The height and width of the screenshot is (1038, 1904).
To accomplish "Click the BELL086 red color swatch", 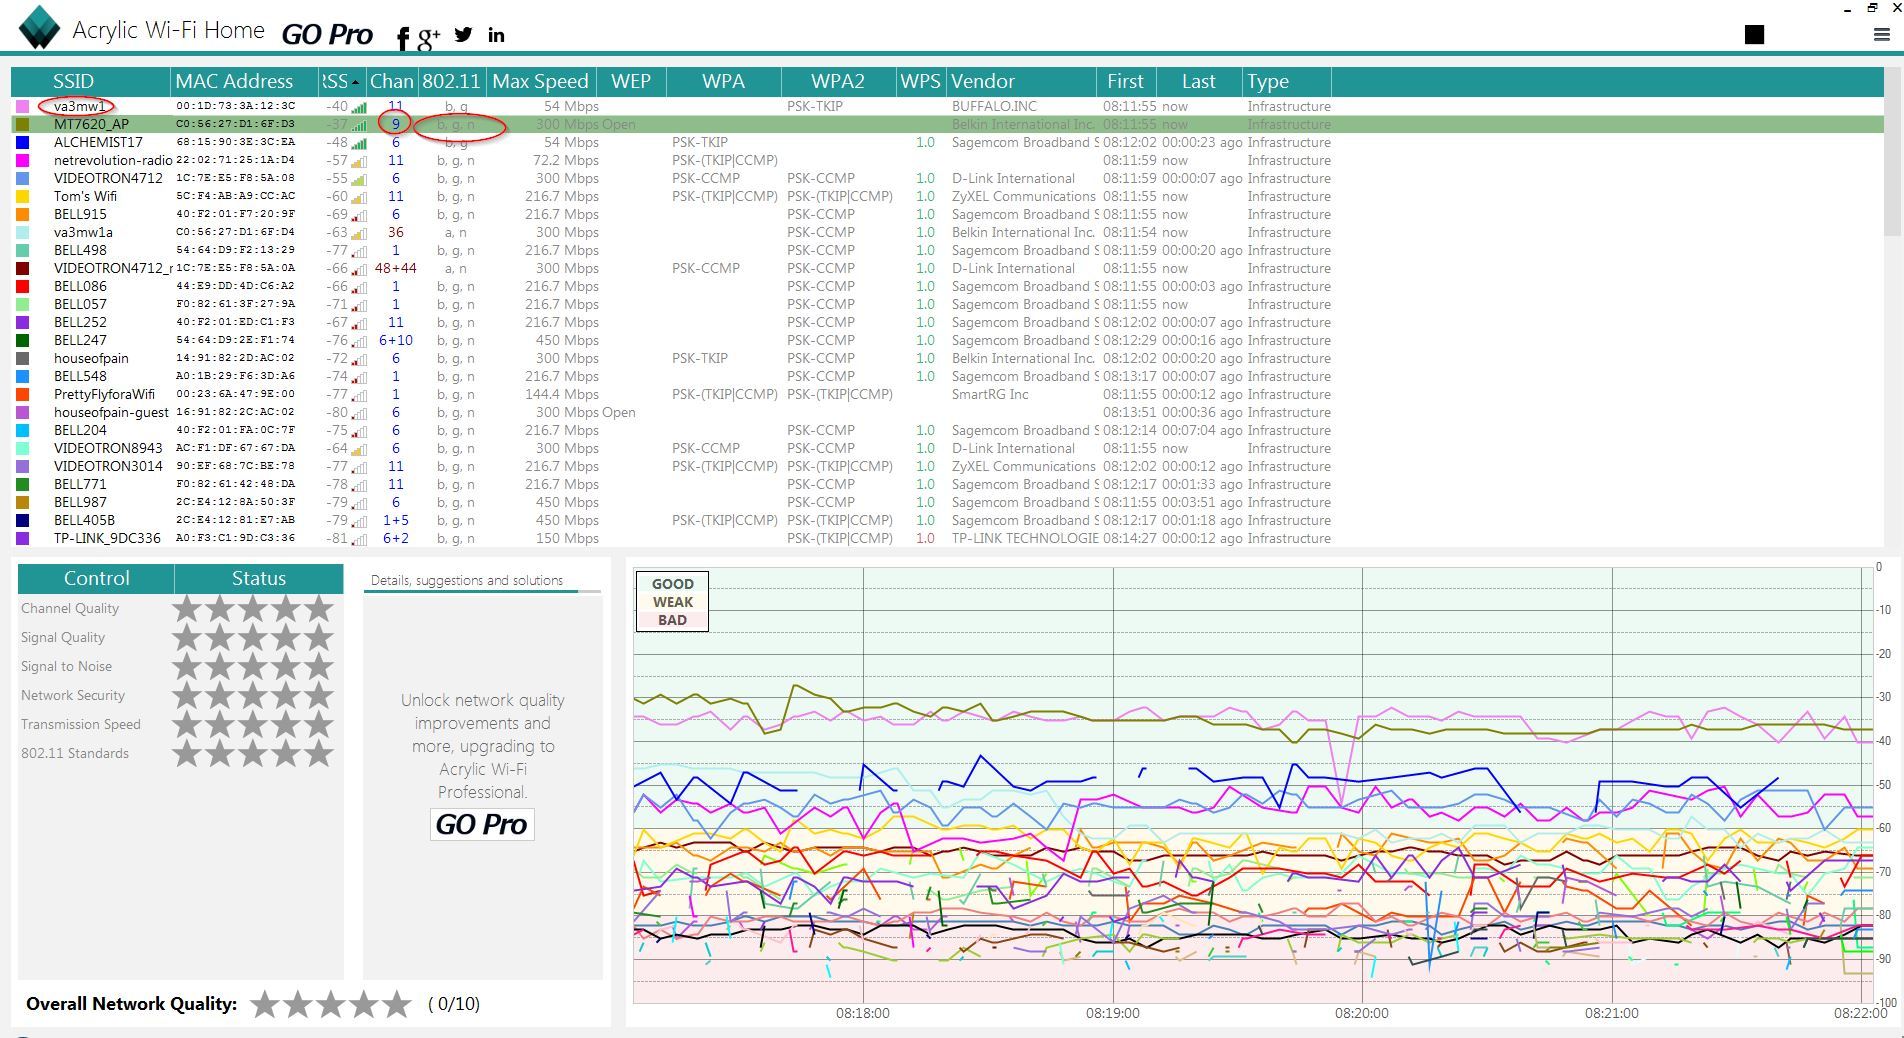I will pyautogui.click(x=23, y=286).
